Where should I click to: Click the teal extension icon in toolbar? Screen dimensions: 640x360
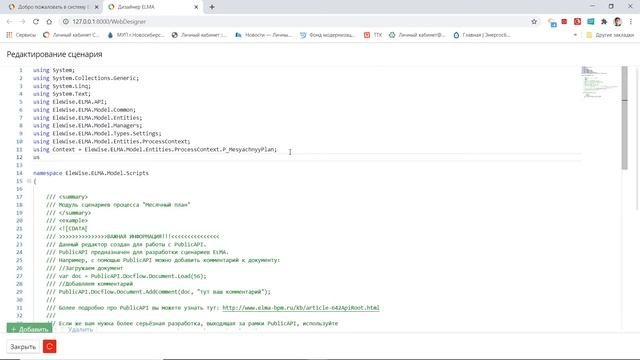tap(591, 22)
